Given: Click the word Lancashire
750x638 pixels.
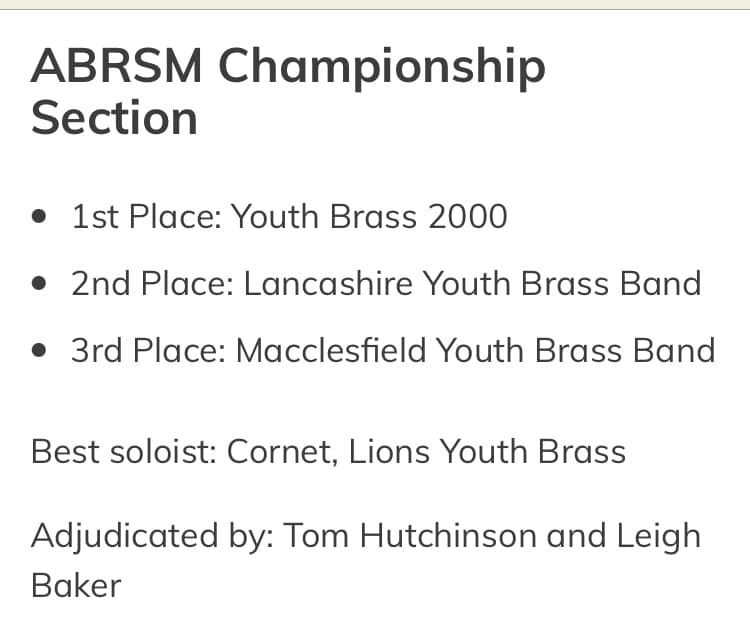Looking at the screenshot, I should [x=328, y=284].
